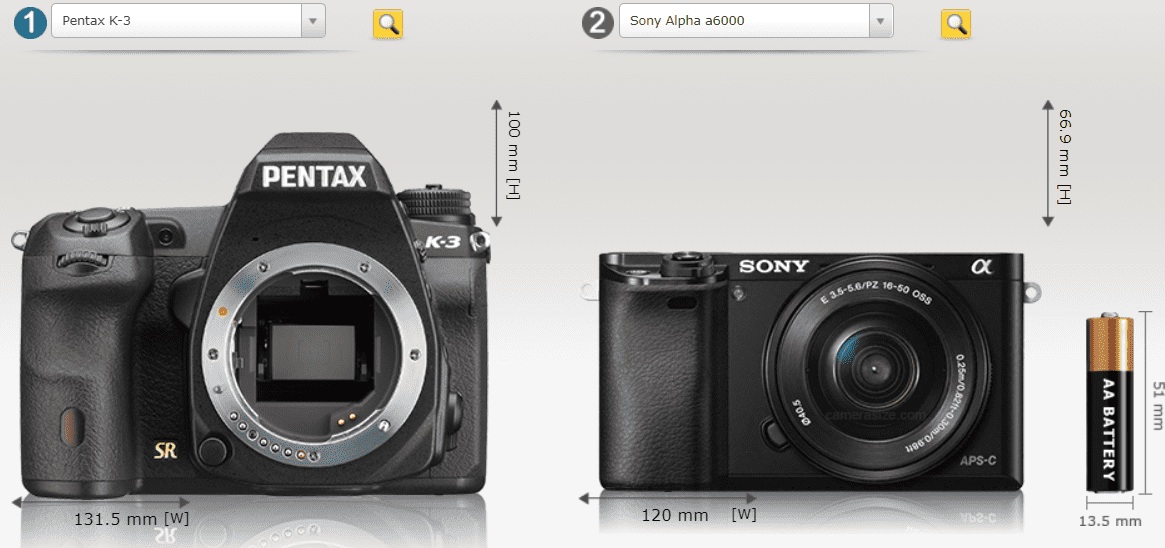This screenshot has width=1165, height=548.
Task: Click the "100 mm [H]" height label
Action: [513, 155]
